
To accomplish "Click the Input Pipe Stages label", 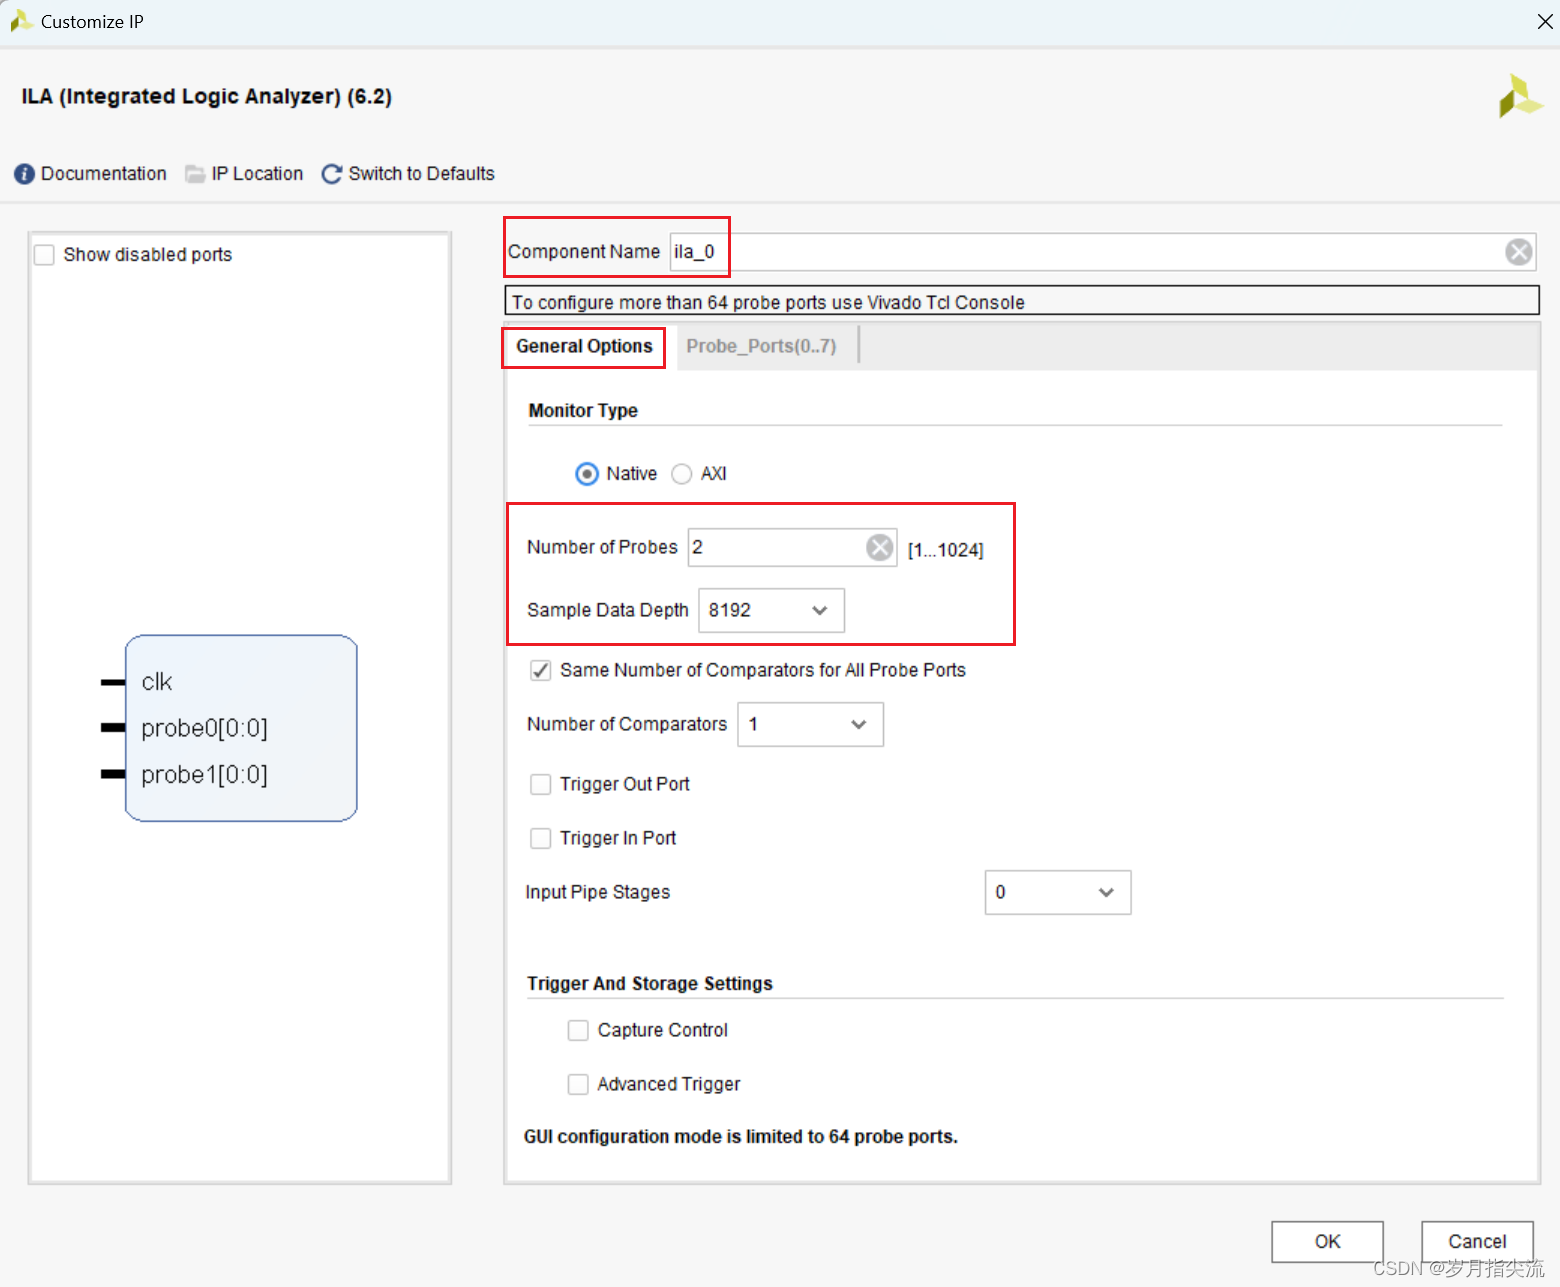I will tap(598, 892).
